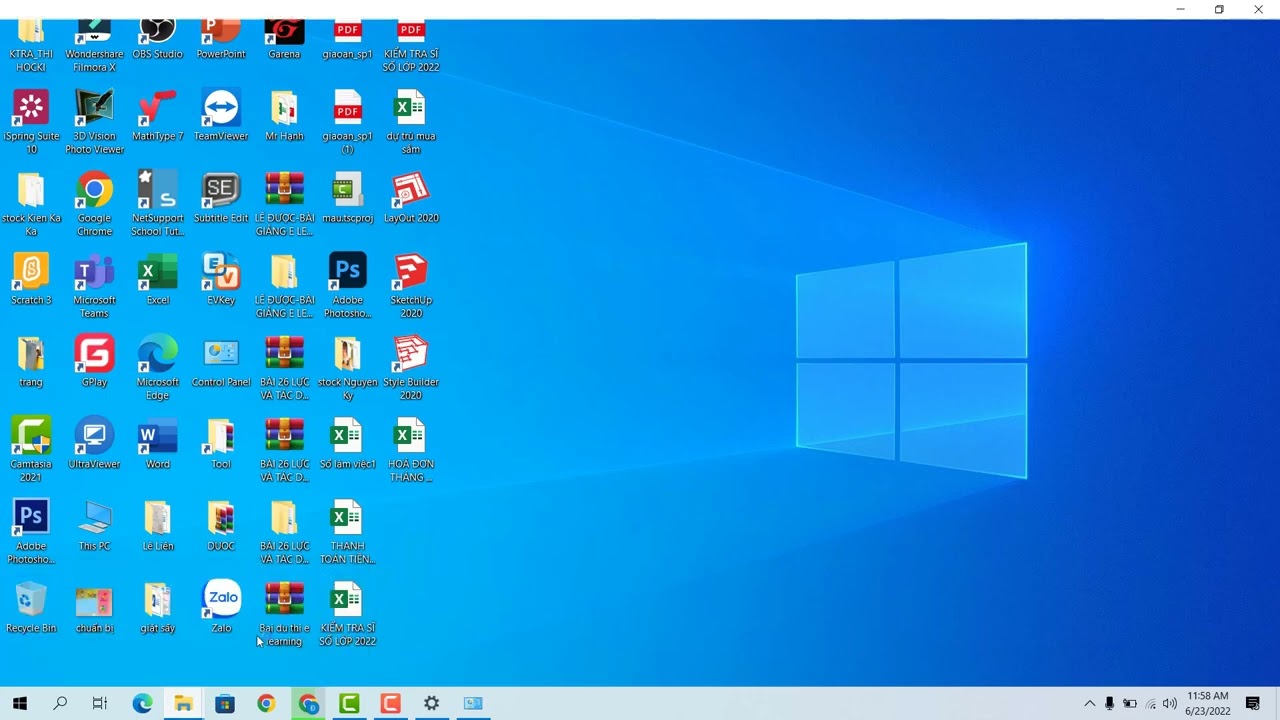Select the Recycle Bin icon
This screenshot has width=1280, height=720.
click(31, 607)
